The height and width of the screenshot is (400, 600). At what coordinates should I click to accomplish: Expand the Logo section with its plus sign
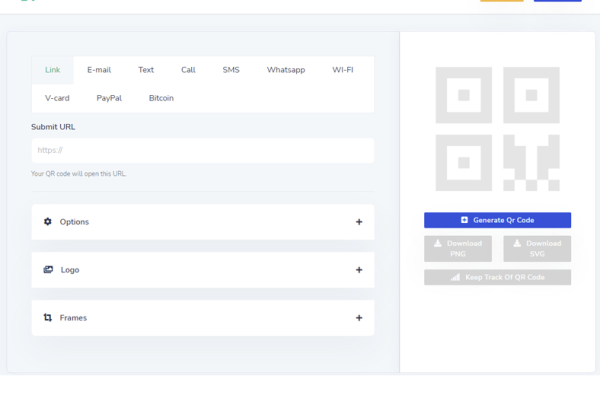(359, 270)
